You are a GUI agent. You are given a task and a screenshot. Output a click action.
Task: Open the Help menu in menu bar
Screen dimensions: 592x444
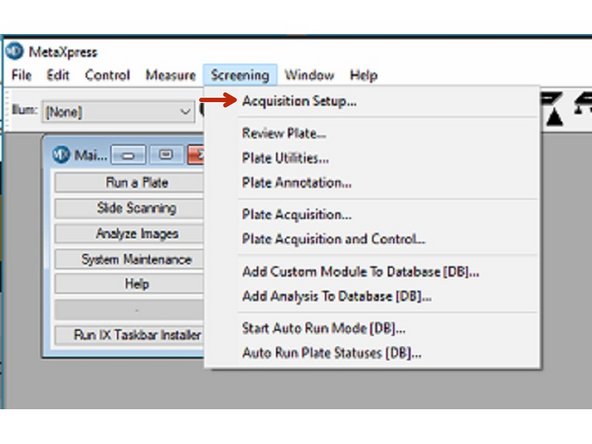coord(363,75)
